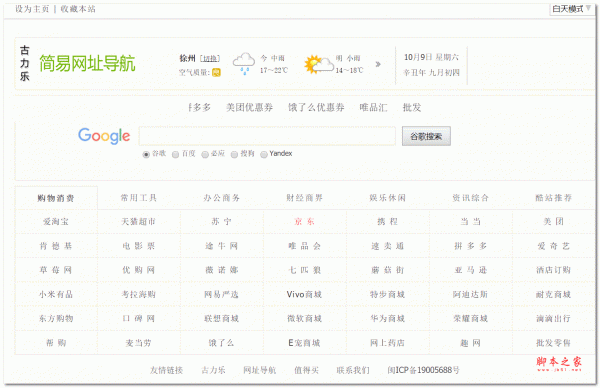
Task: Open the 批发 link above search
Action: click(x=412, y=108)
